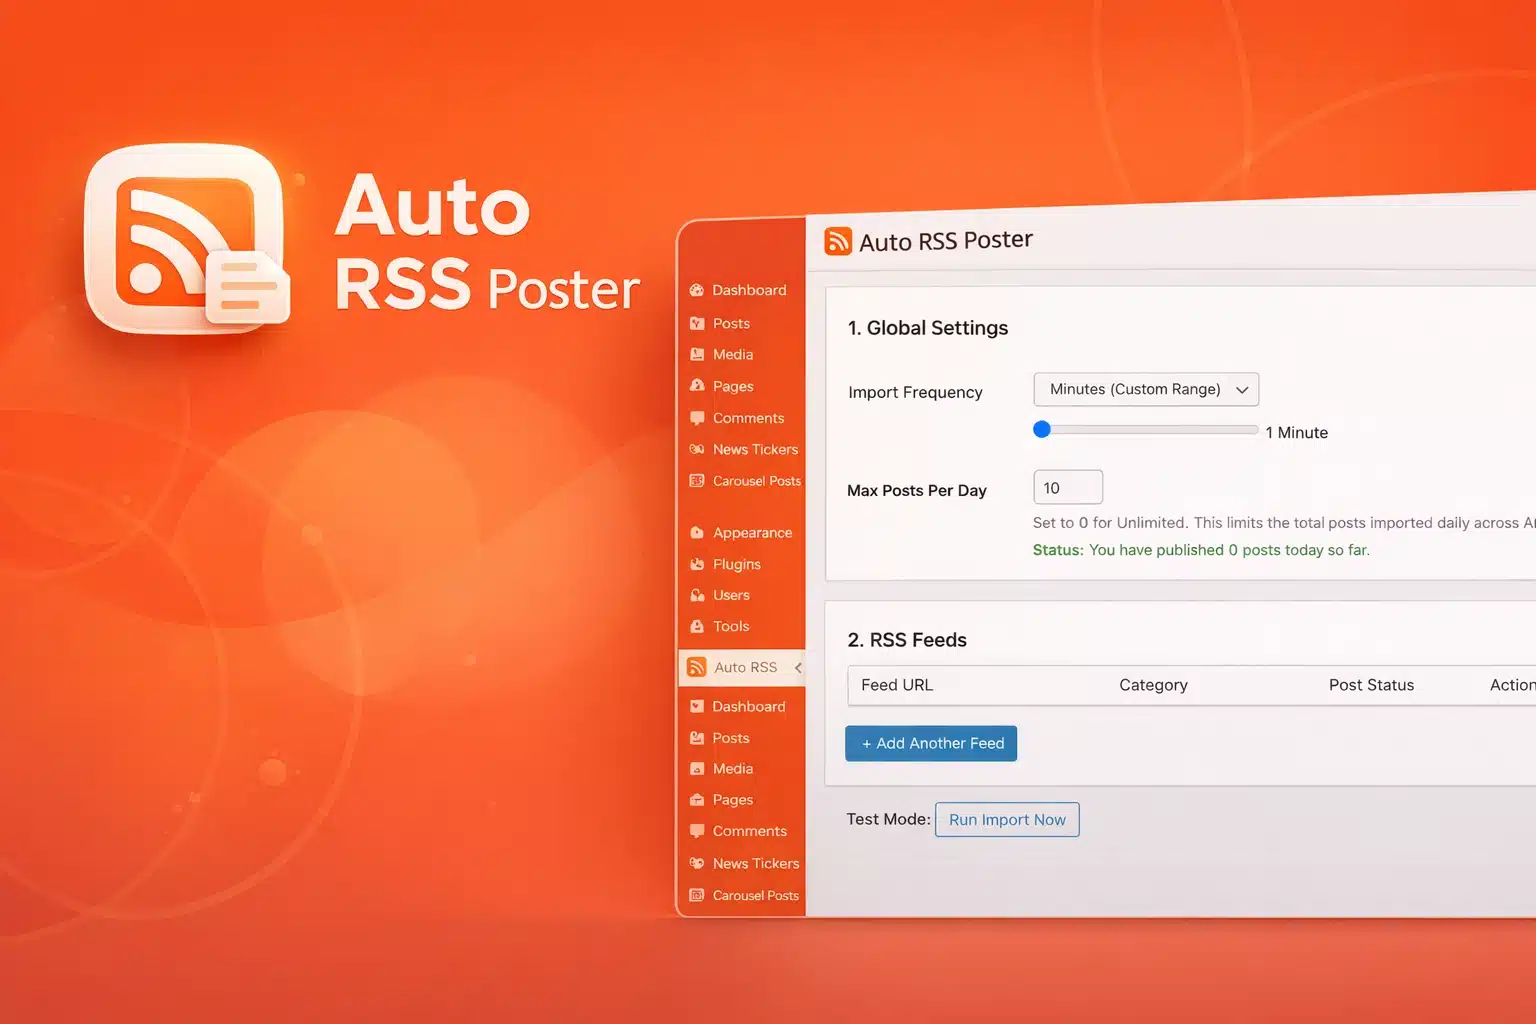Screen dimensions: 1536x1024
Task: Click the green 'Status: You have published 0 posts' text
Action: 1201,550
